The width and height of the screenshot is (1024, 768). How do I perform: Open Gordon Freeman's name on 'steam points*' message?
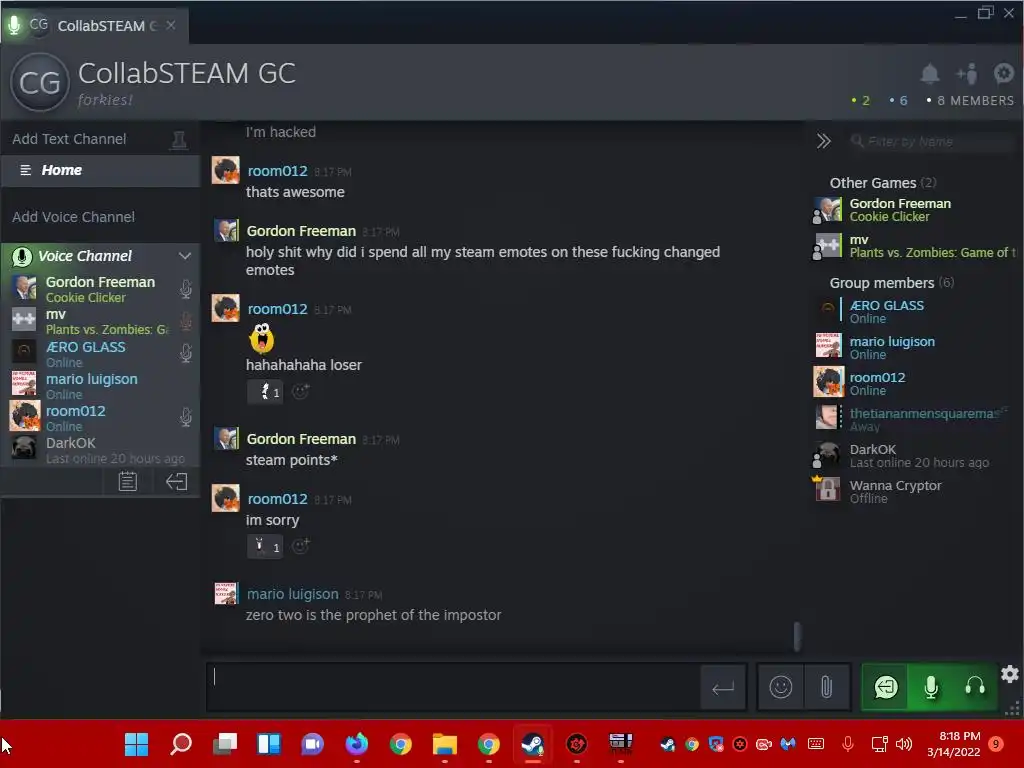coord(301,440)
